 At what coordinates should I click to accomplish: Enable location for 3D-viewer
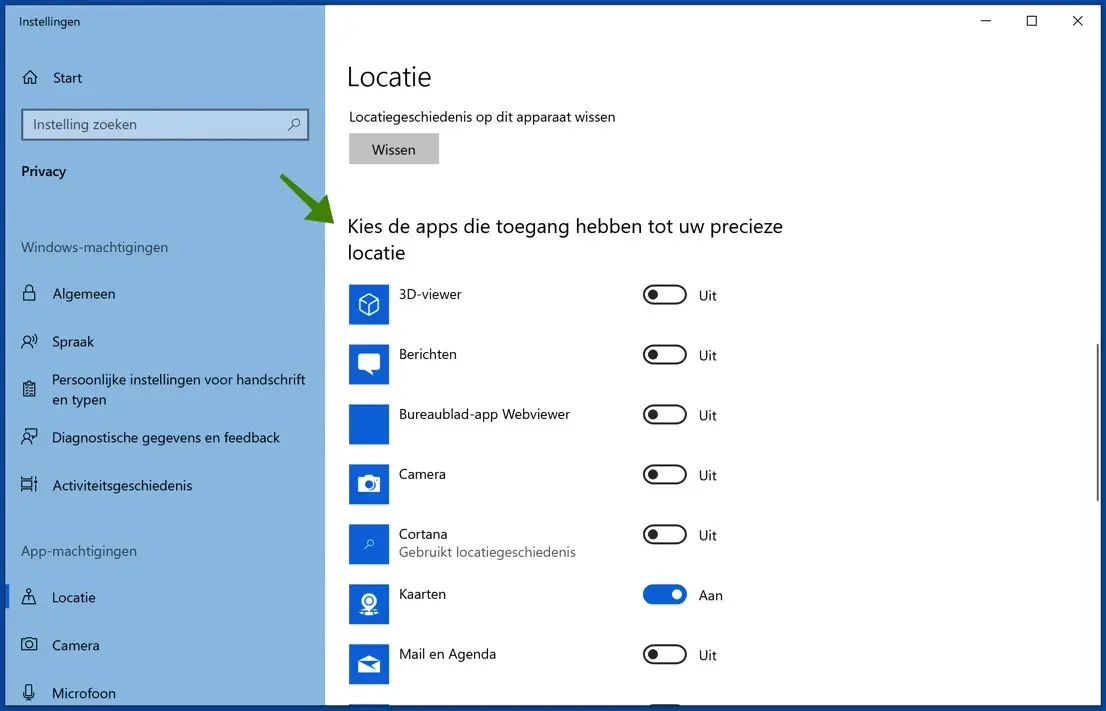664,295
